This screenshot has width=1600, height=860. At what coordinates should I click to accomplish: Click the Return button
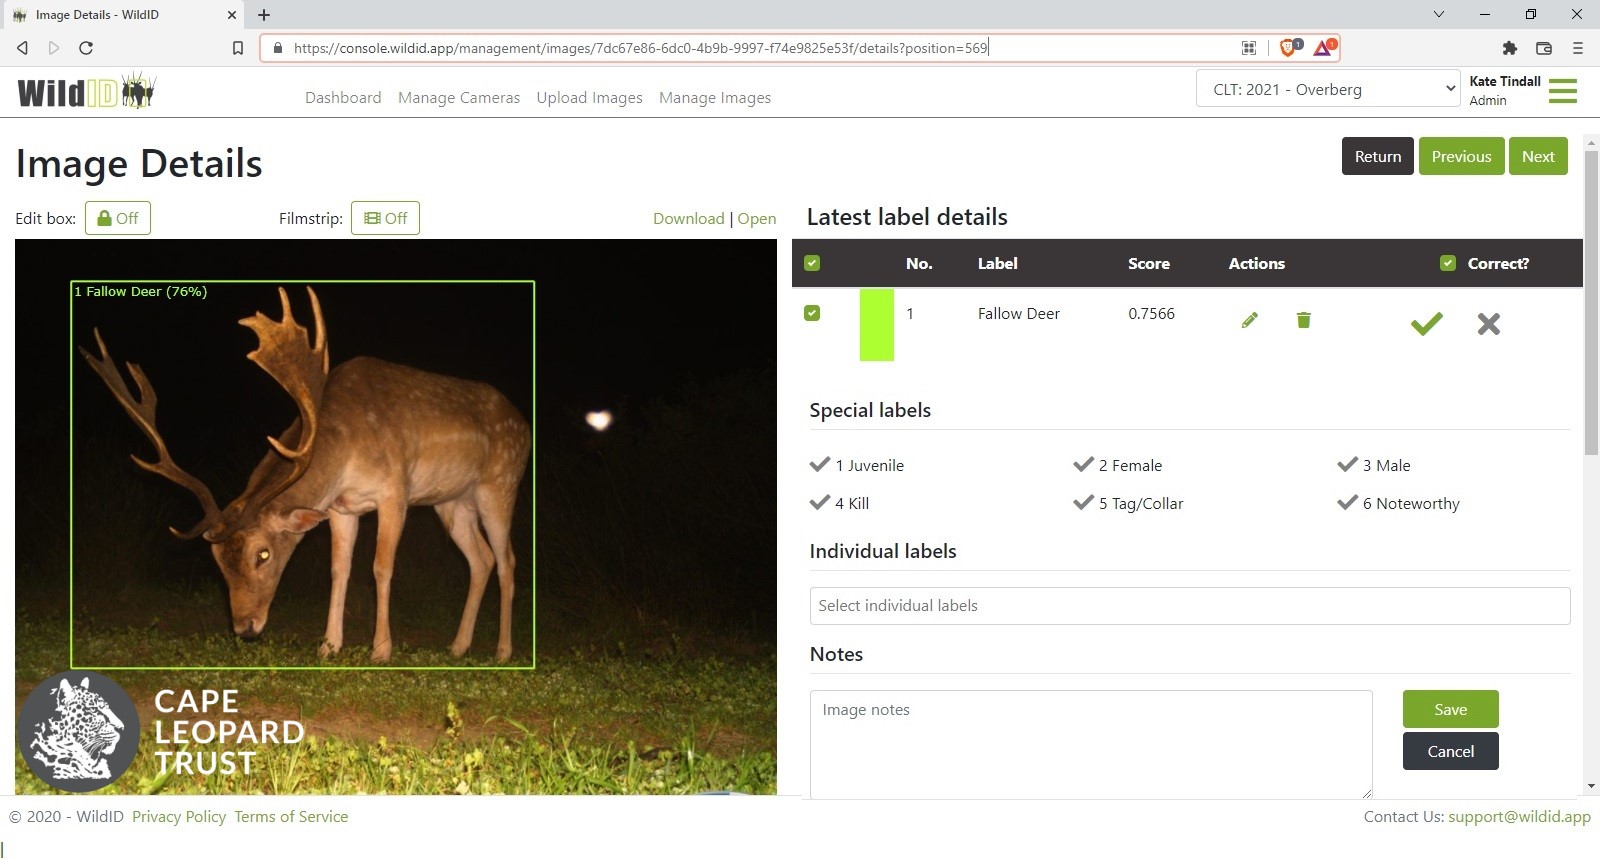1378,156
